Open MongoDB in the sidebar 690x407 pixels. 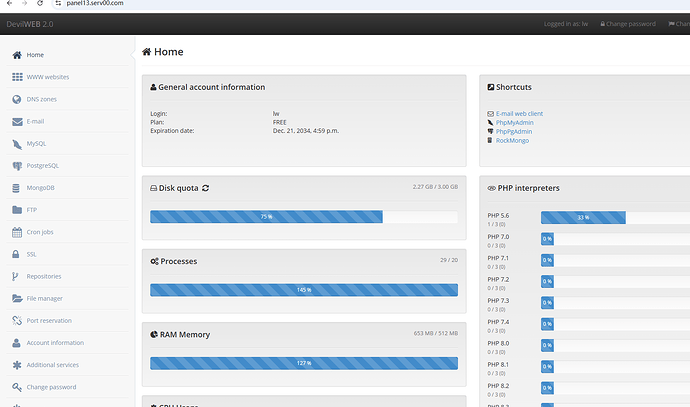(40, 188)
